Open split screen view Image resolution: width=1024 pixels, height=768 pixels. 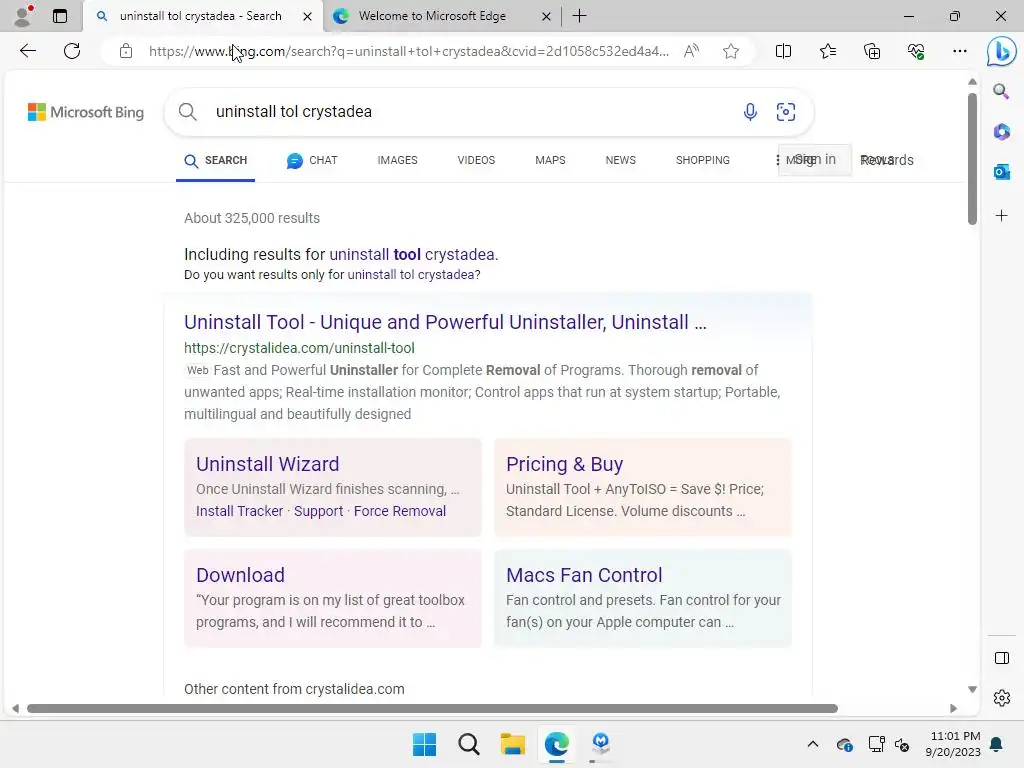(783, 51)
